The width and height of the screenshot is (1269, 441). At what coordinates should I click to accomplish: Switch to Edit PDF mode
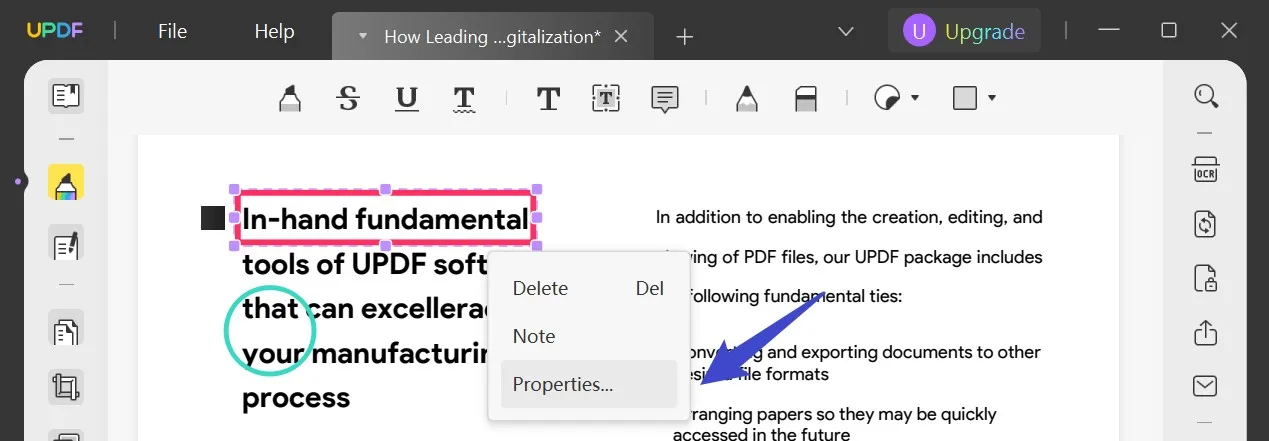click(66, 243)
